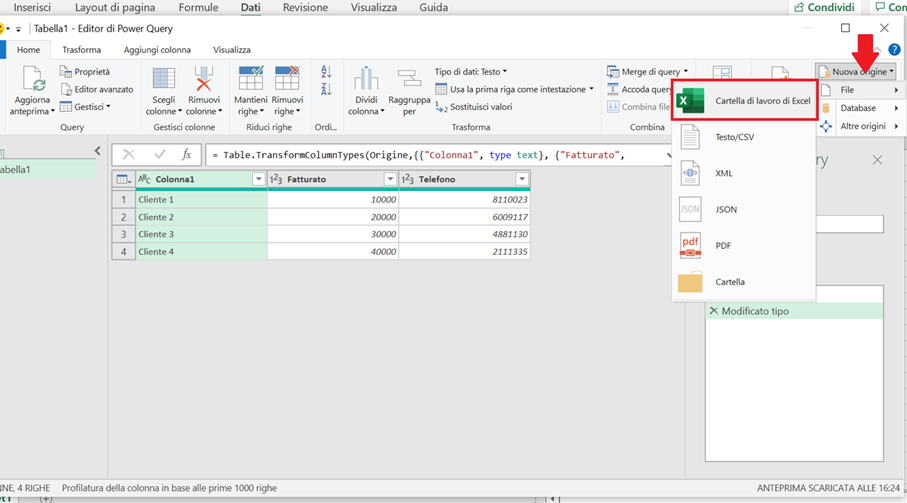Viewport: 907px width, 503px height.
Task: Click Quick Access toolbar customize arrow
Action: click(x=18, y=29)
